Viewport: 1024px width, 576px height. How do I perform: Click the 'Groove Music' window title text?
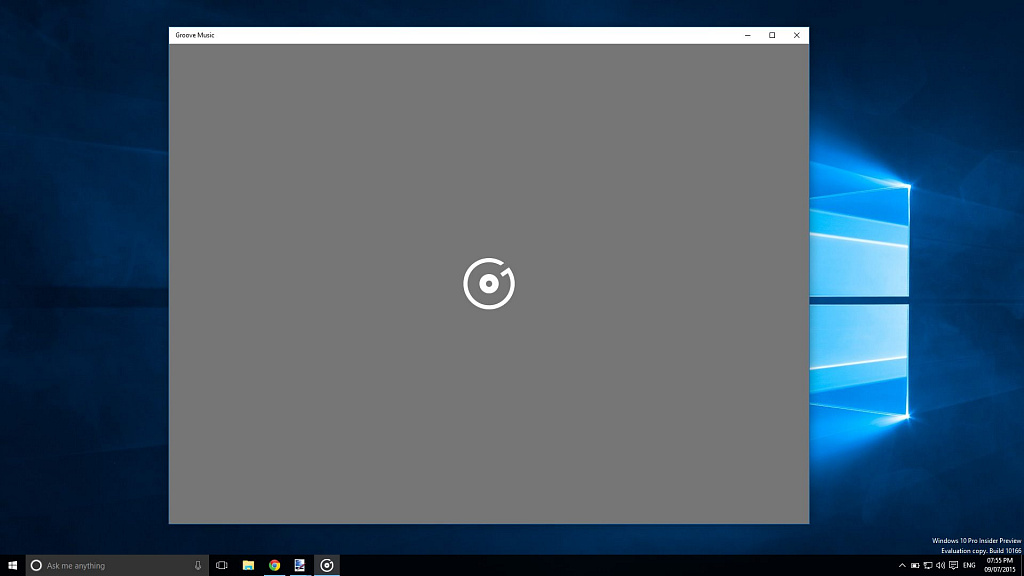click(x=195, y=35)
